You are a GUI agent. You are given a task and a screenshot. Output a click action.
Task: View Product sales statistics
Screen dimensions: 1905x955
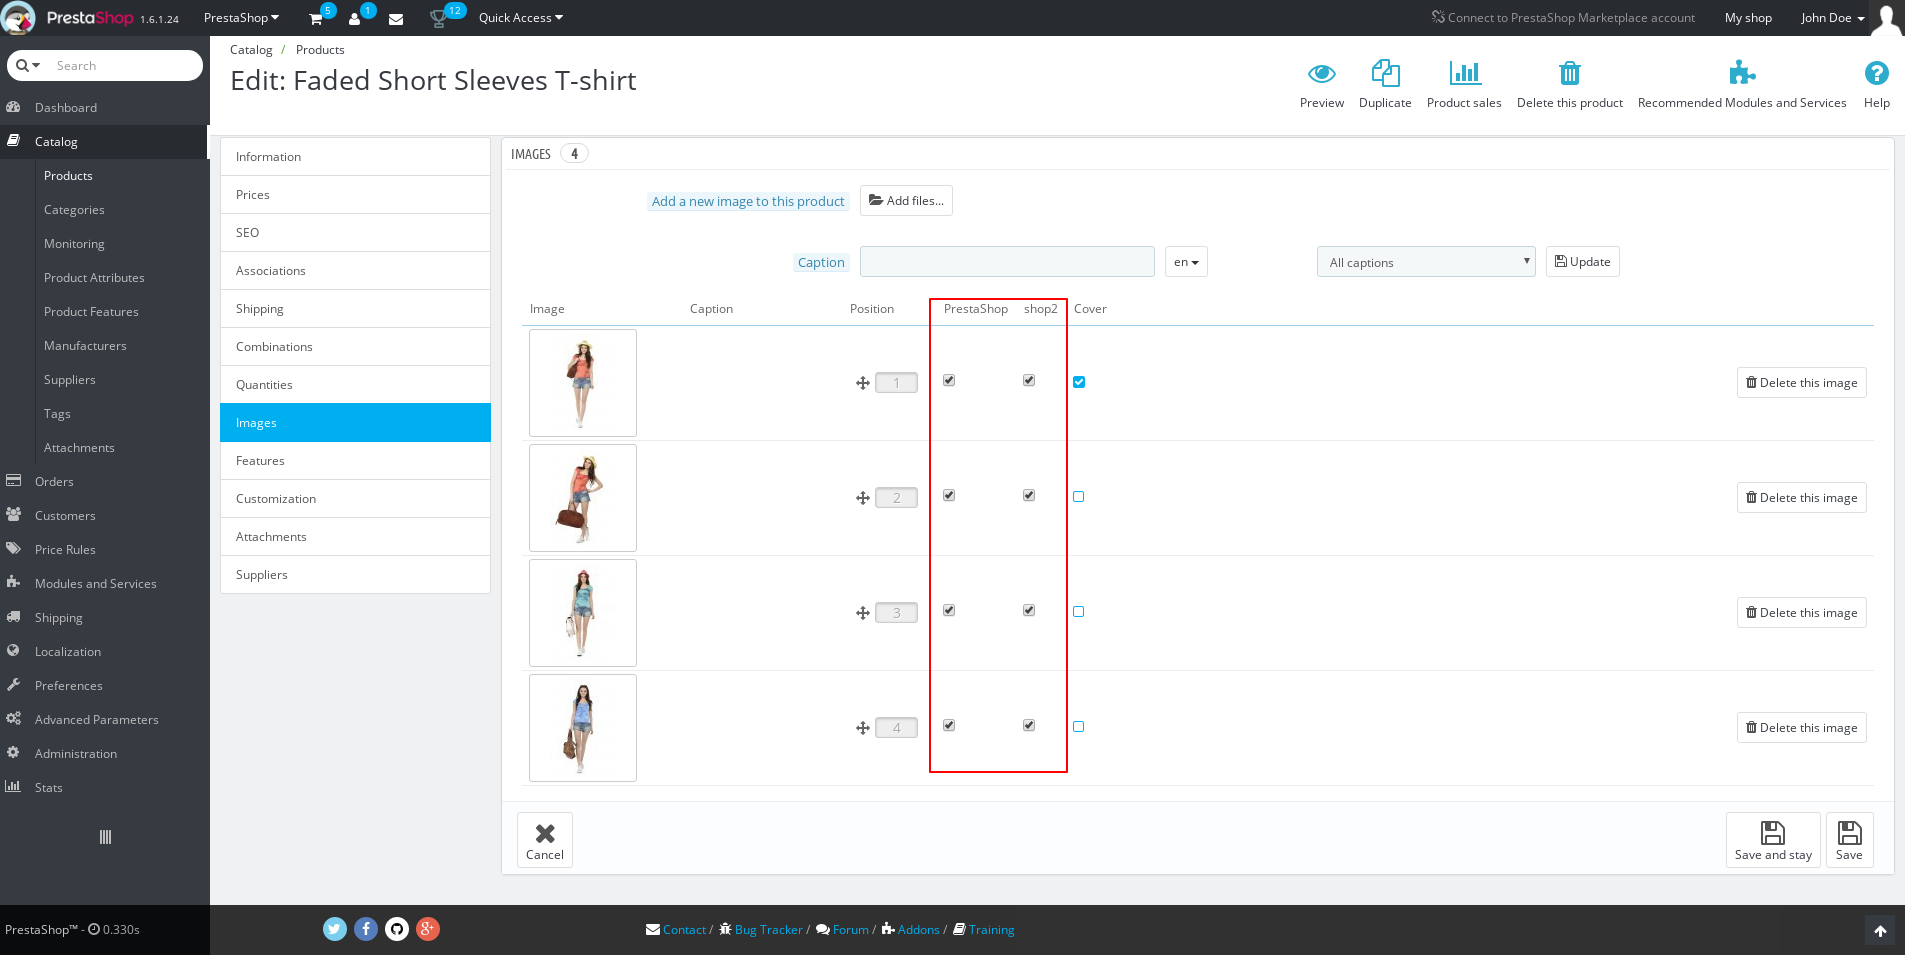tap(1464, 82)
